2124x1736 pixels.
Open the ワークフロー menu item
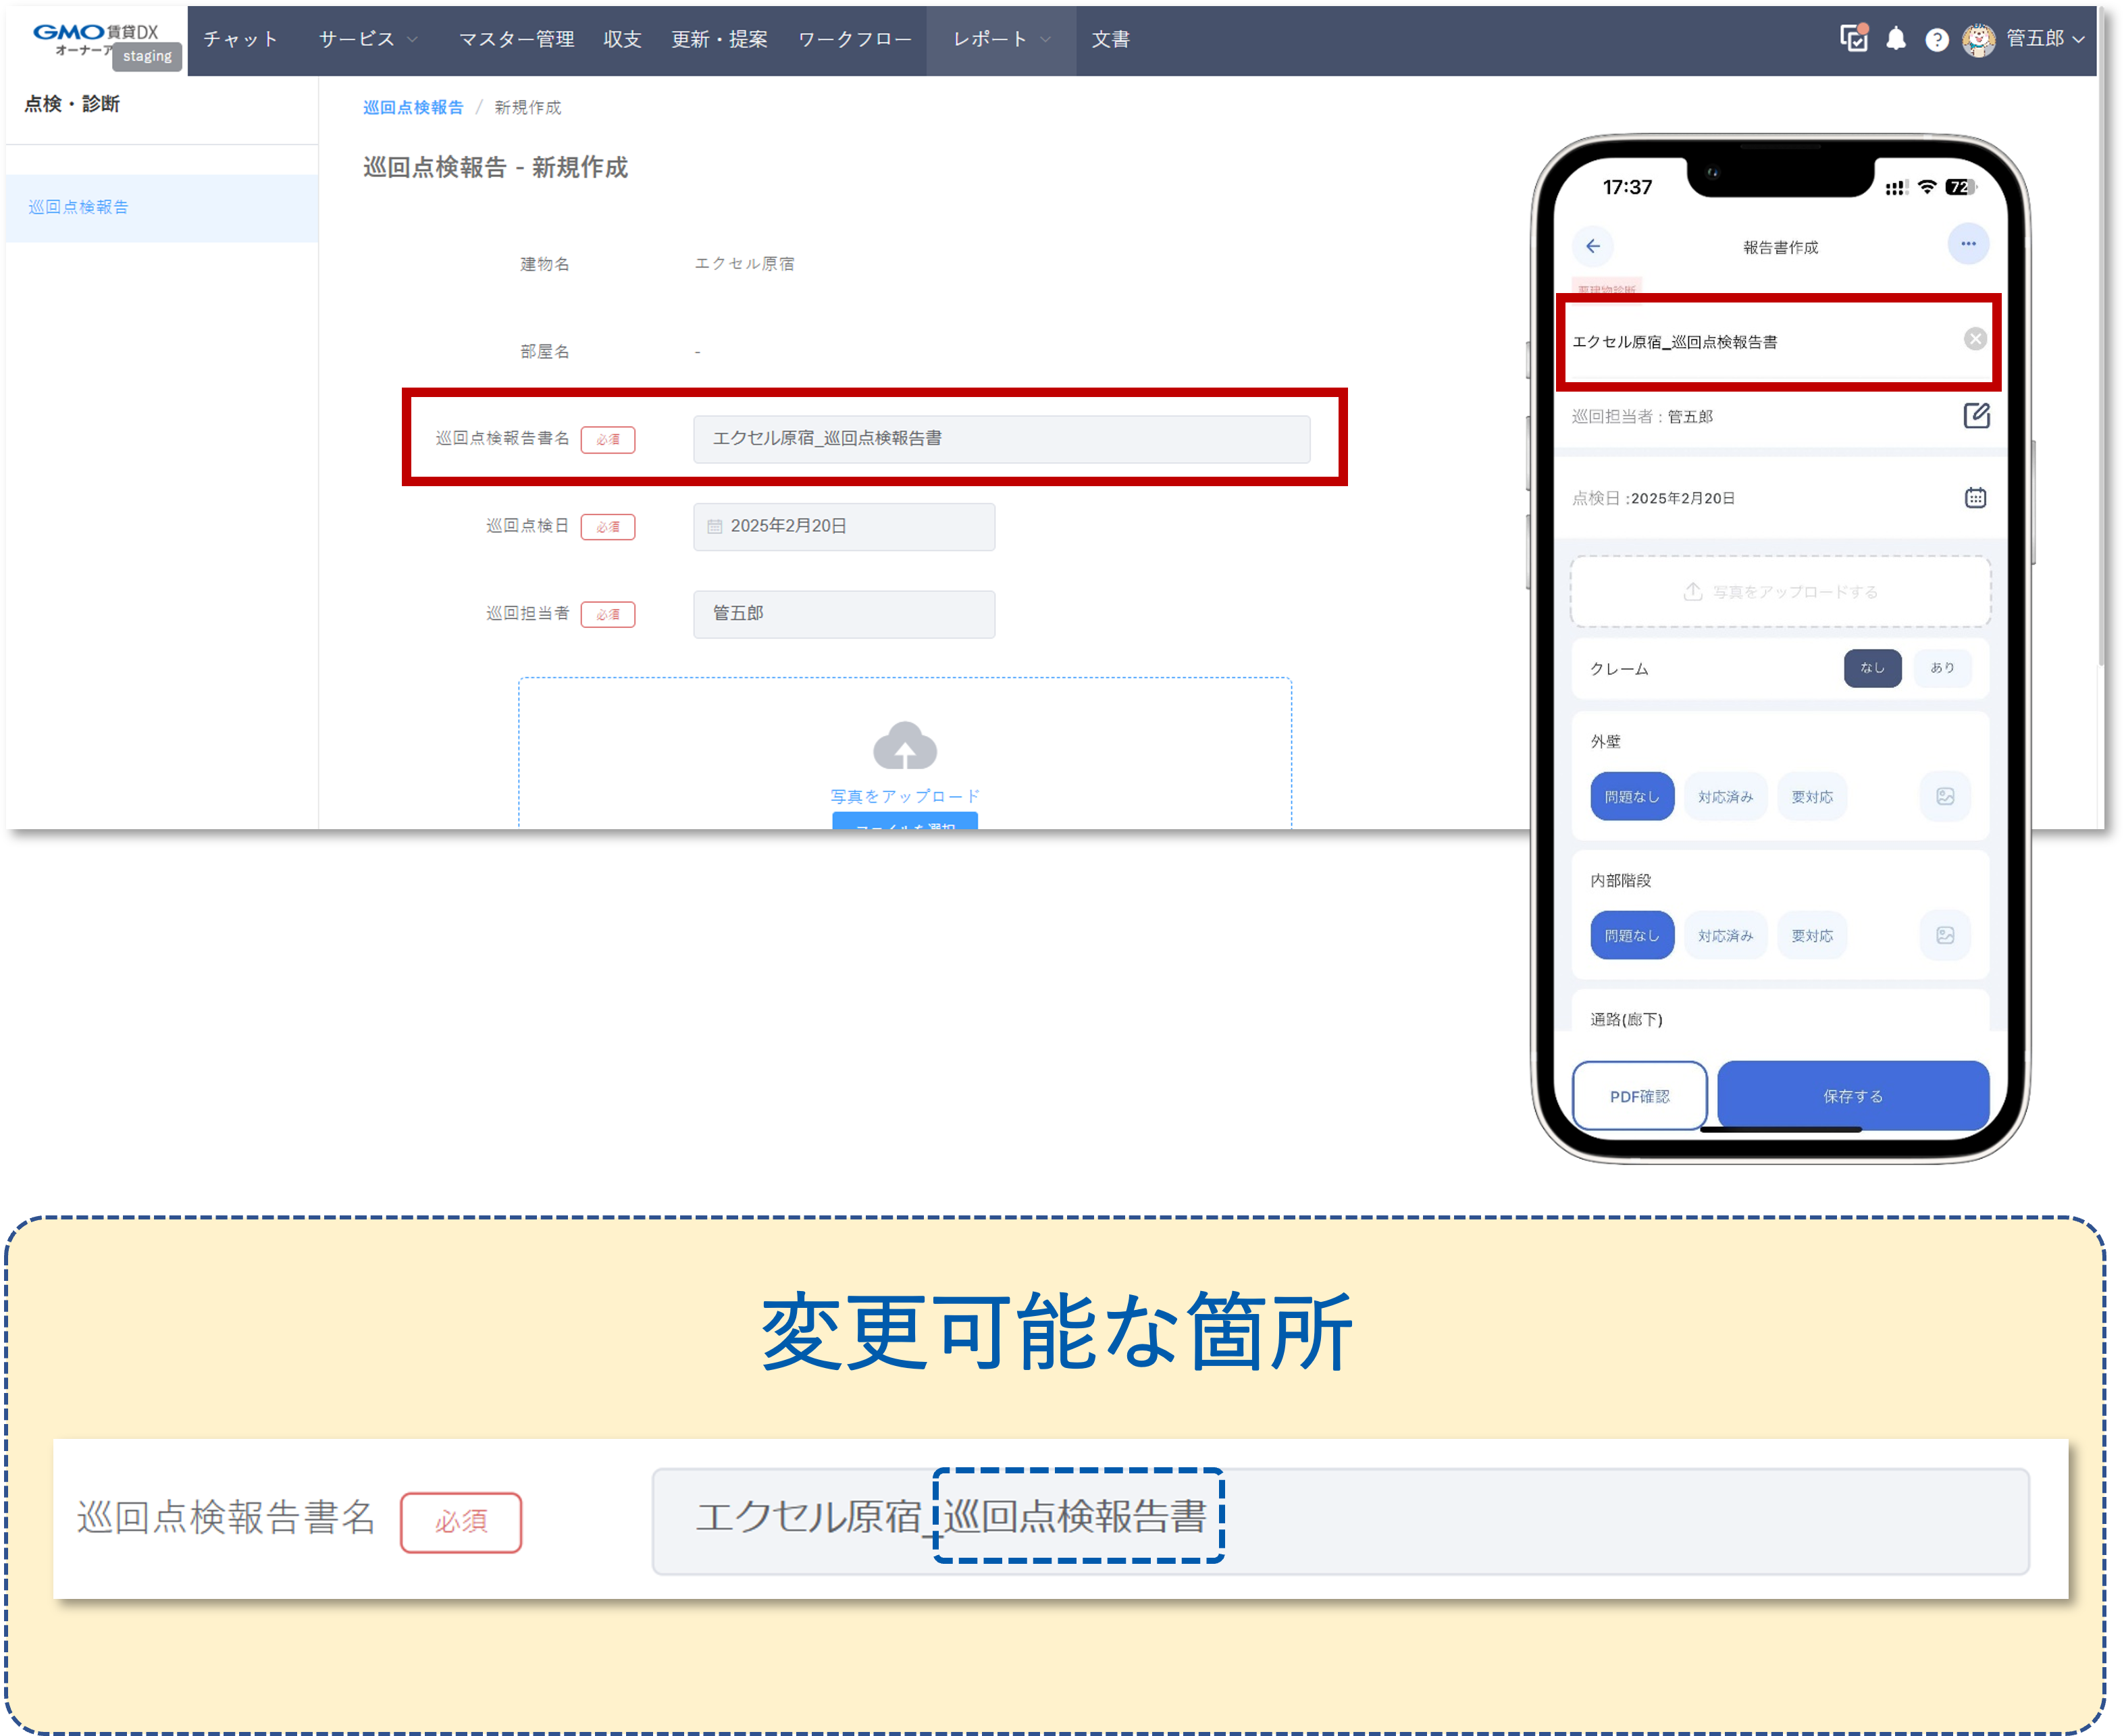[x=854, y=39]
